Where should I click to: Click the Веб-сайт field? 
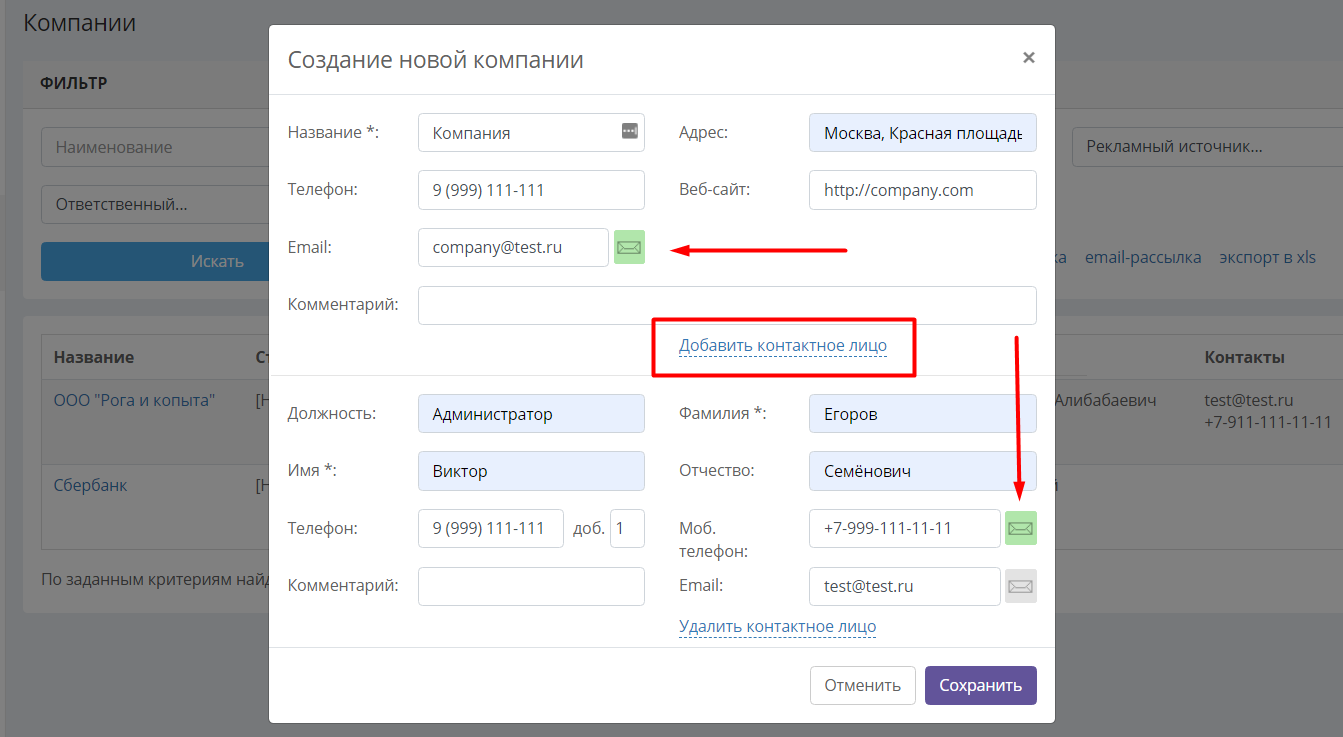923,190
